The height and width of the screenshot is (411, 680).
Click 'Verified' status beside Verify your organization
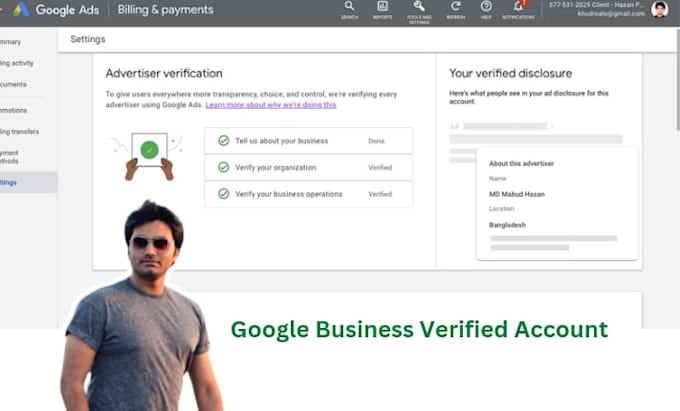tap(380, 167)
